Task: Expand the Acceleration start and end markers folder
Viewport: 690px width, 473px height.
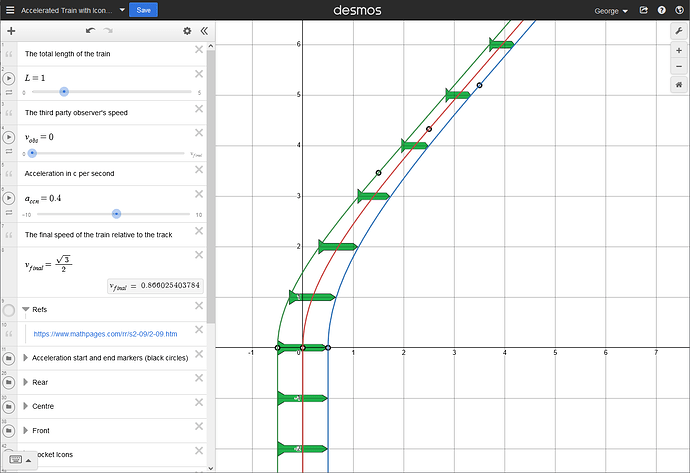Action: (x=26, y=358)
